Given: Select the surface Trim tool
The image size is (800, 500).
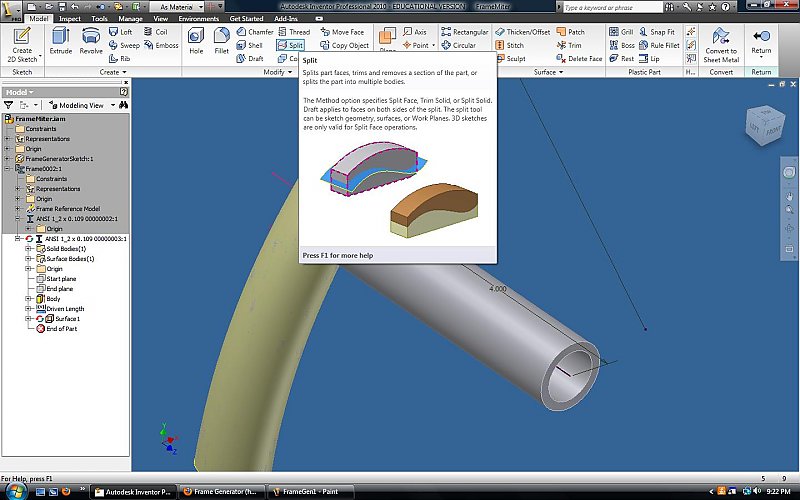Looking at the screenshot, I should click(569, 45).
